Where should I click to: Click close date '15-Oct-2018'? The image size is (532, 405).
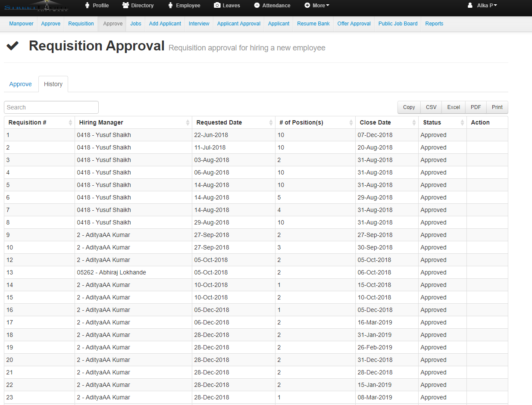[374, 285]
